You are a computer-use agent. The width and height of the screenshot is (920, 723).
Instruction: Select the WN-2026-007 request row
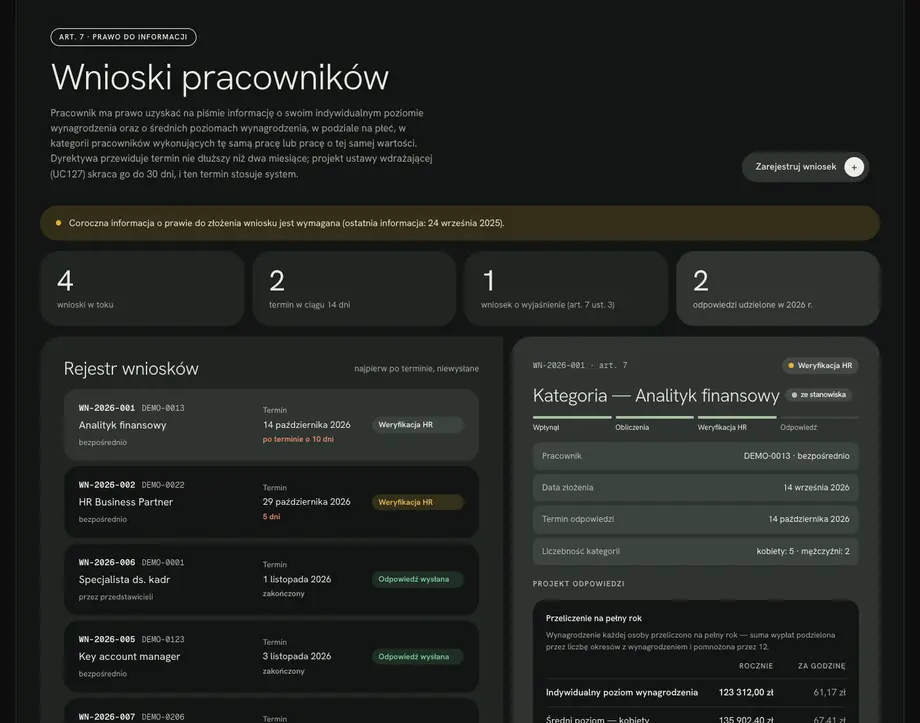pos(271,711)
